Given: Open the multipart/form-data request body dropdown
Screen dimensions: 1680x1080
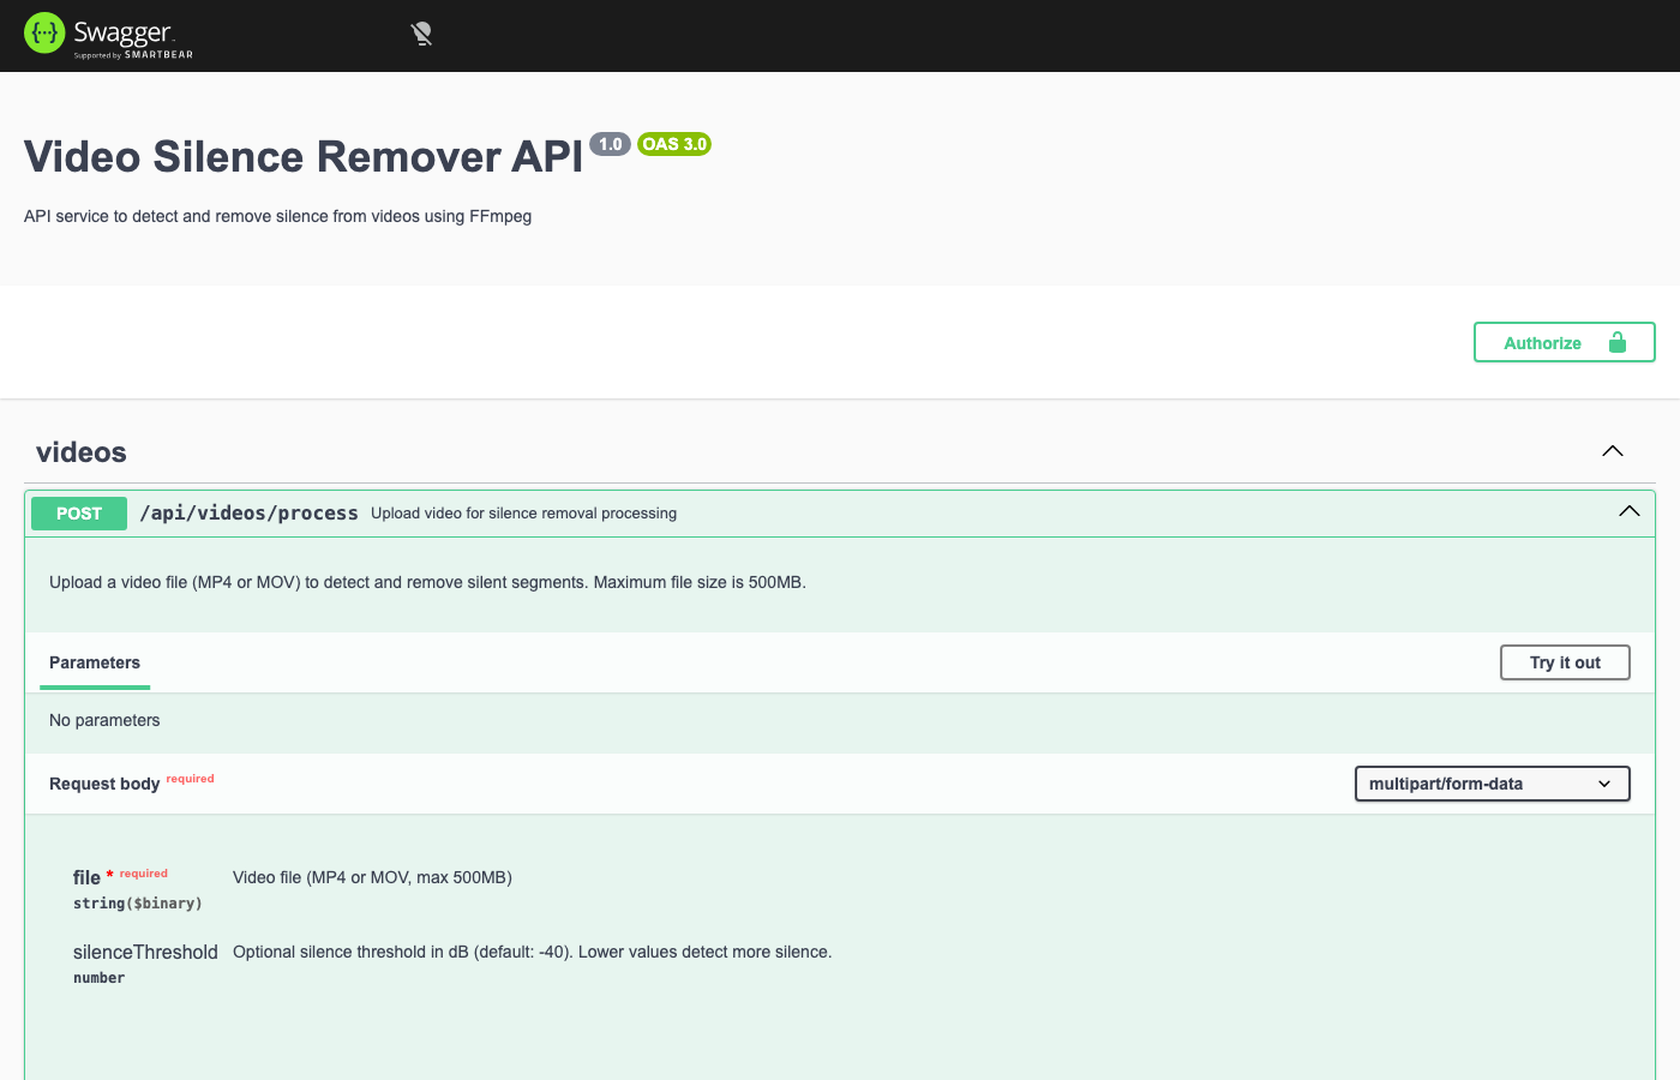Looking at the screenshot, I should click(x=1491, y=784).
